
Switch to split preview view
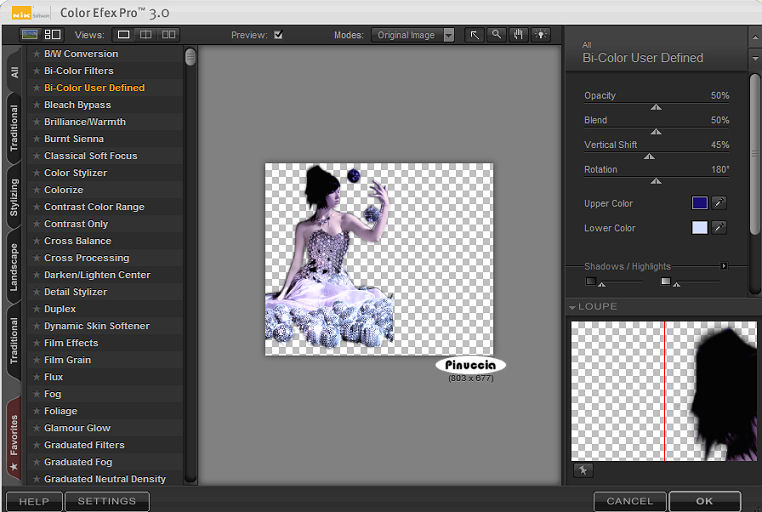coord(146,35)
